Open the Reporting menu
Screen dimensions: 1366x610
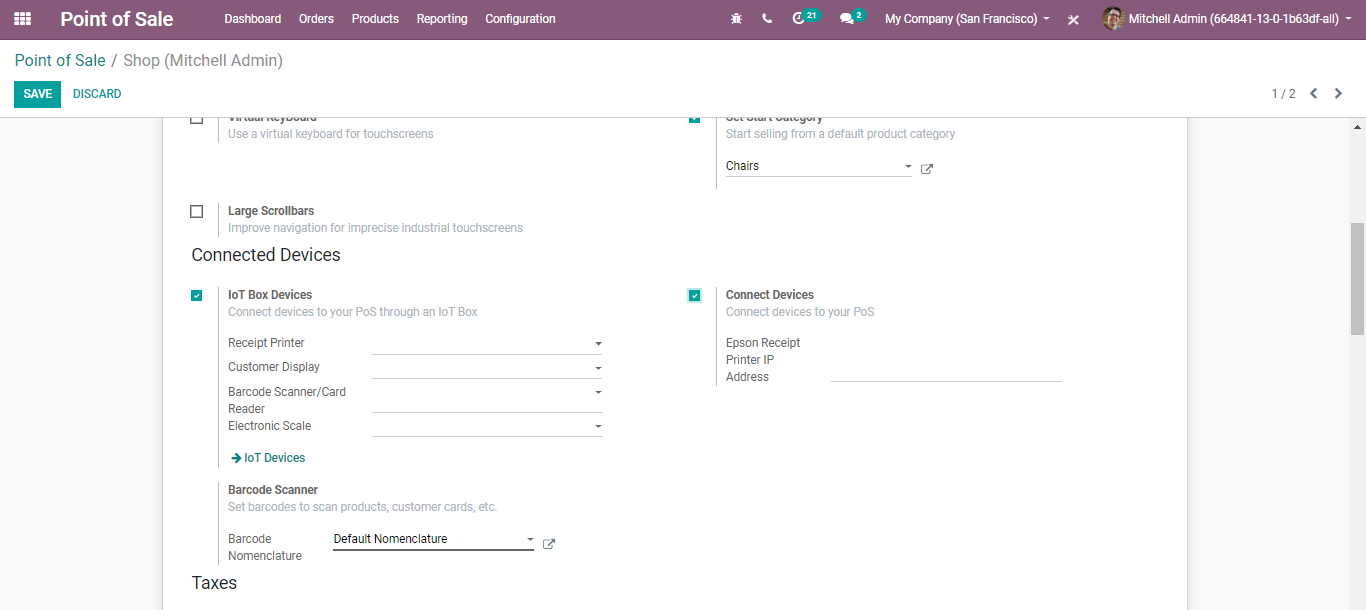442,19
